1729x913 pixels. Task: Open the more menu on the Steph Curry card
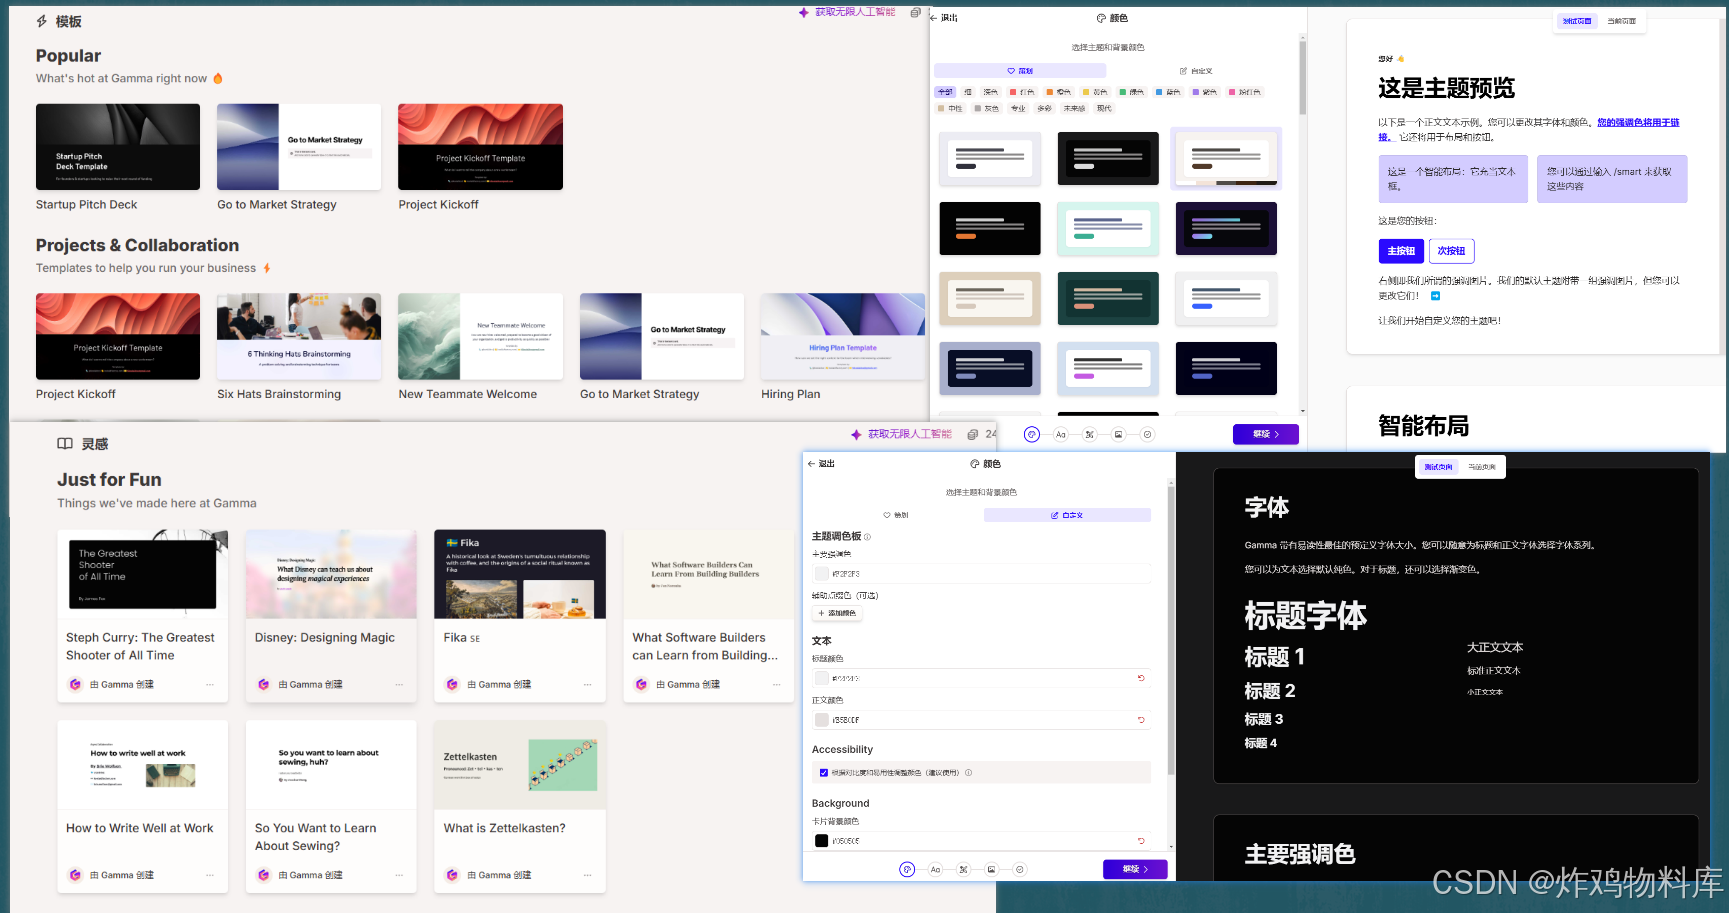point(210,685)
